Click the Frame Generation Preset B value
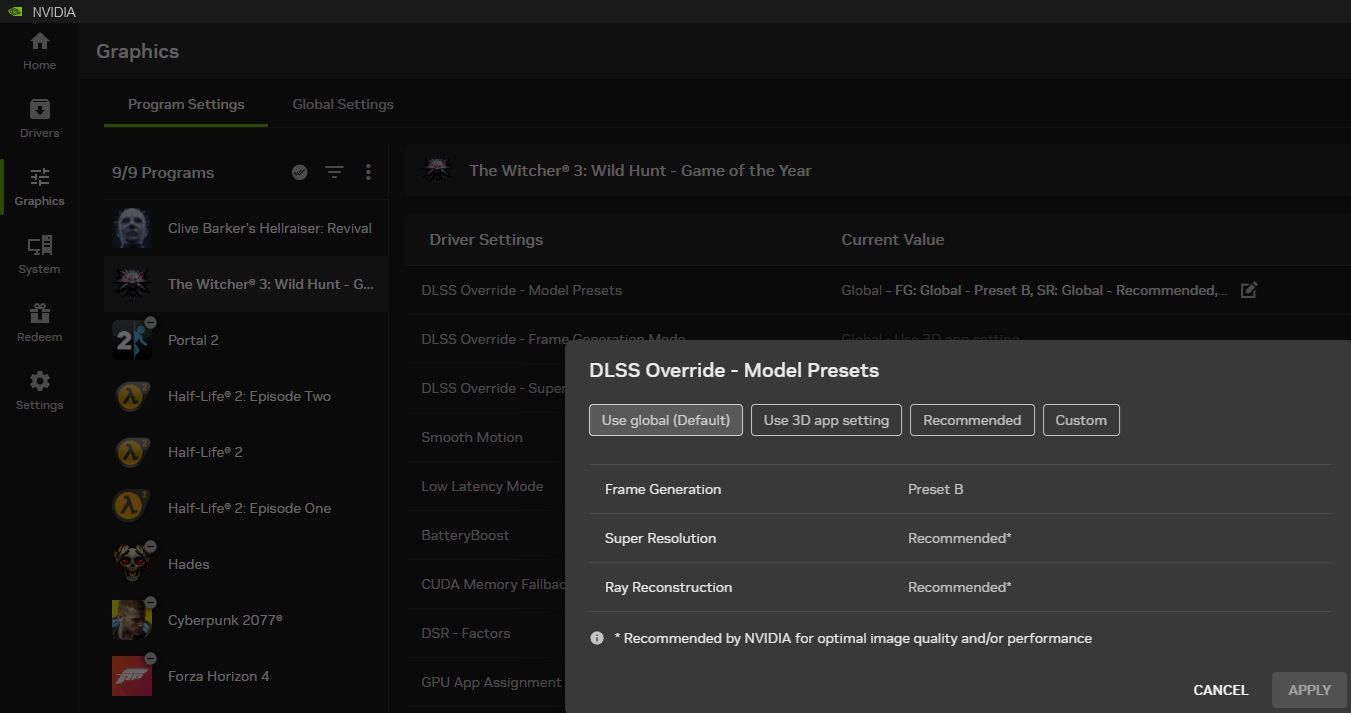1351x713 pixels. pyautogui.click(x=935, y=489)
